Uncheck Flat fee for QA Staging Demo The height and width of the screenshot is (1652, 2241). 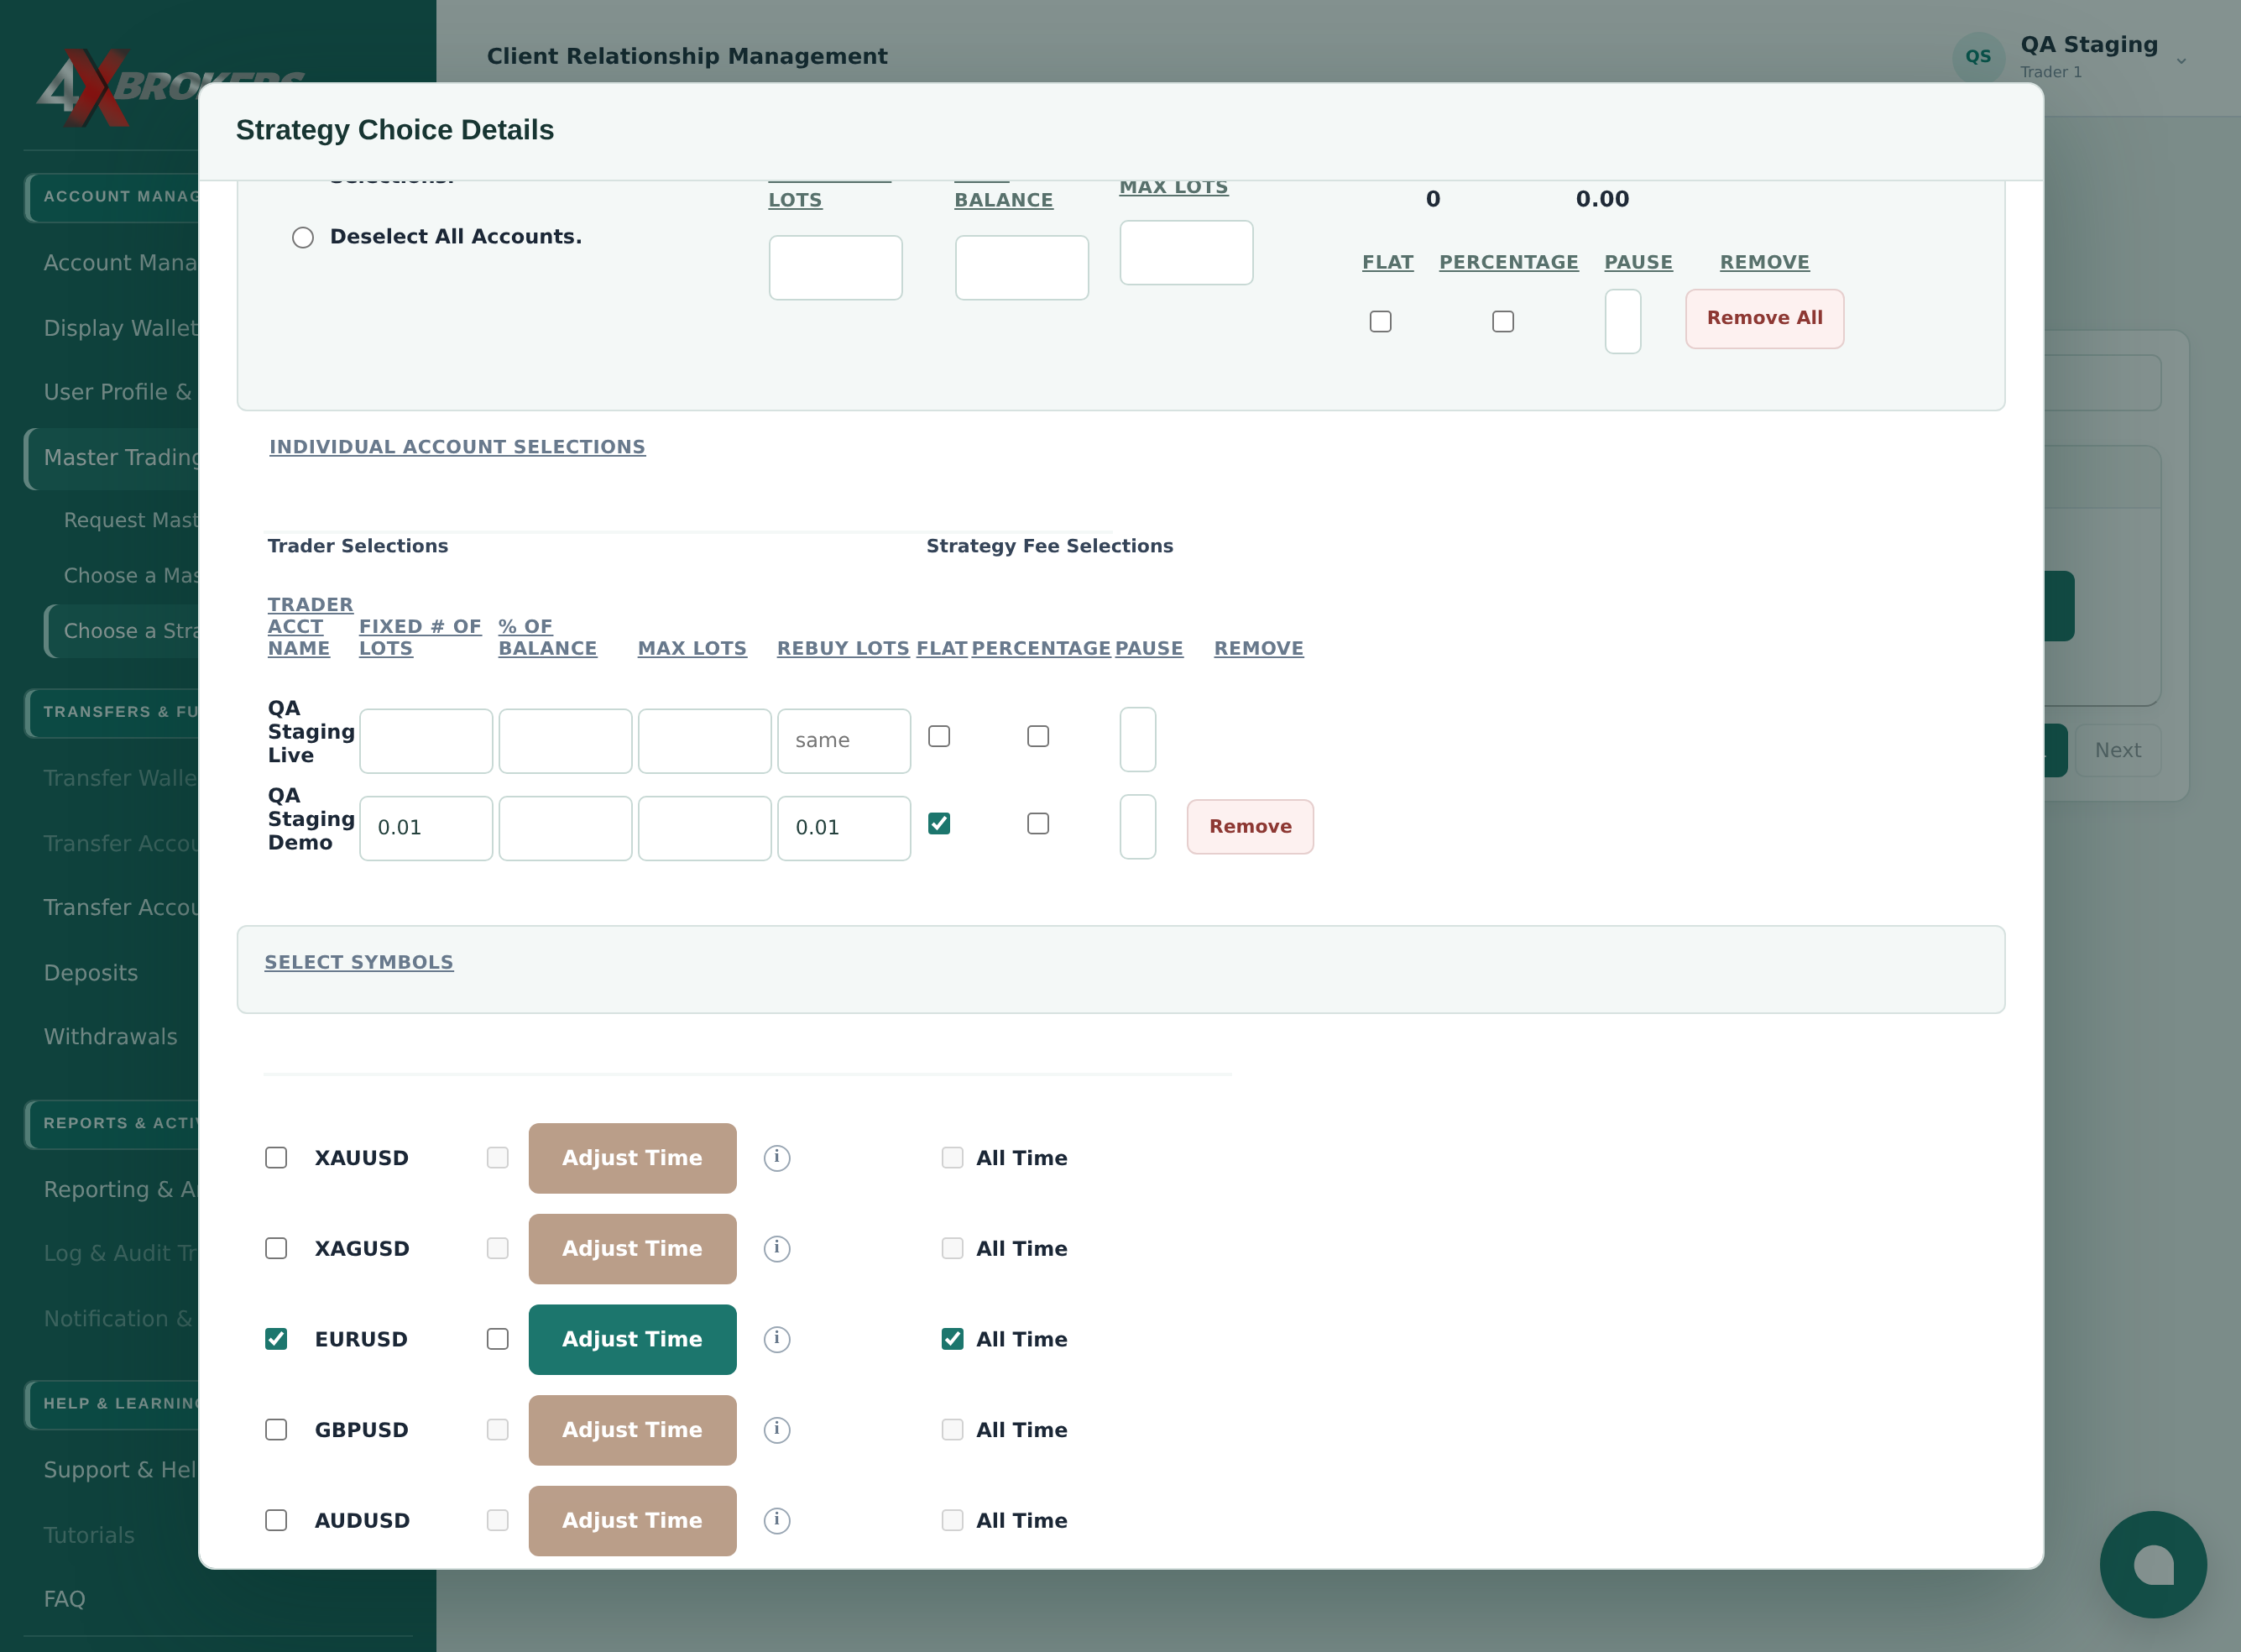tap(939, 824)
